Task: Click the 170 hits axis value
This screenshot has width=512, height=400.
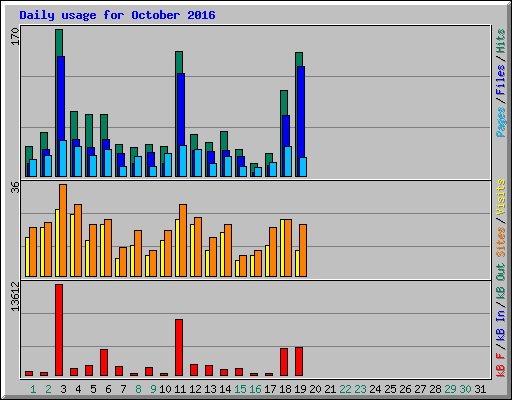Action: [x=15, y=37]
